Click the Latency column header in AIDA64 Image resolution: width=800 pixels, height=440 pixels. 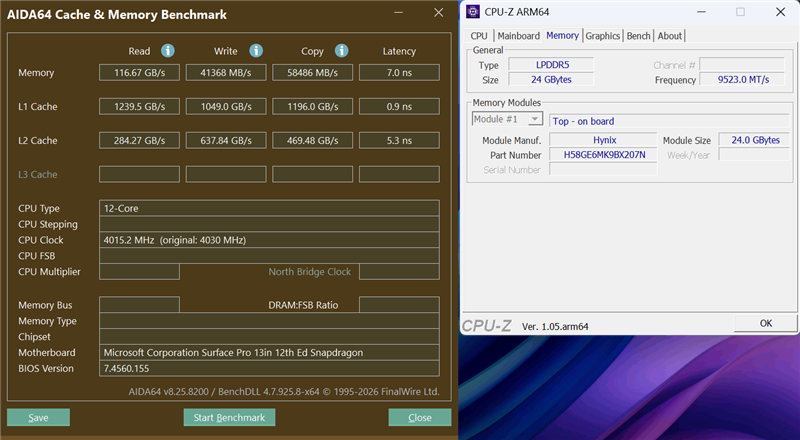[x=399, y=51]
